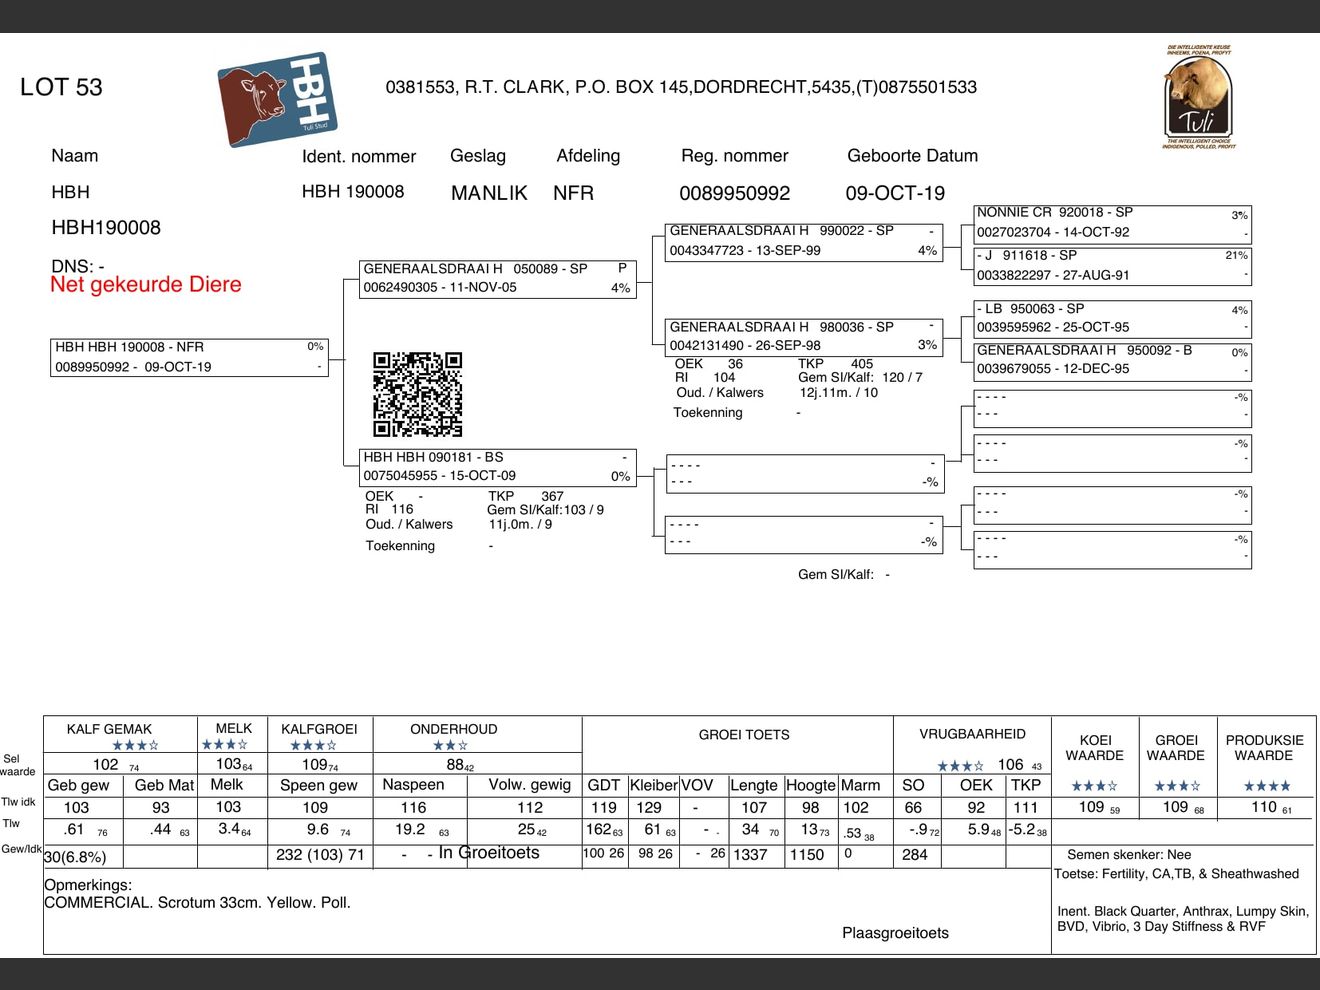Select the animal box HBH HBH 190008
Viewport: 1320px width, 990px height.
(x=189, y=357)
